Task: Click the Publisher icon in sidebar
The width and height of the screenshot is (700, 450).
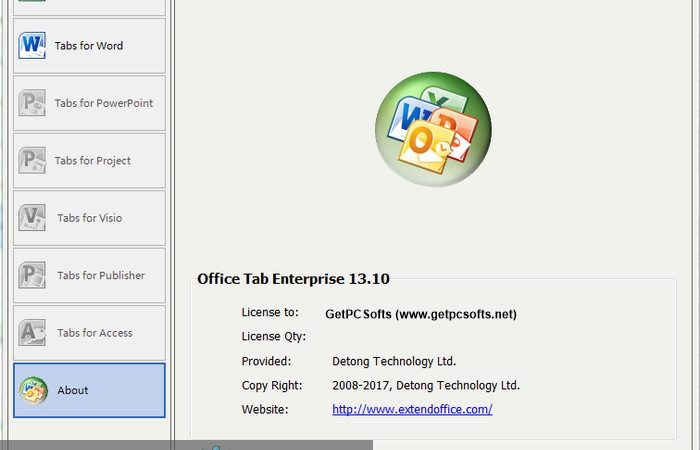Action: [32, 275]
